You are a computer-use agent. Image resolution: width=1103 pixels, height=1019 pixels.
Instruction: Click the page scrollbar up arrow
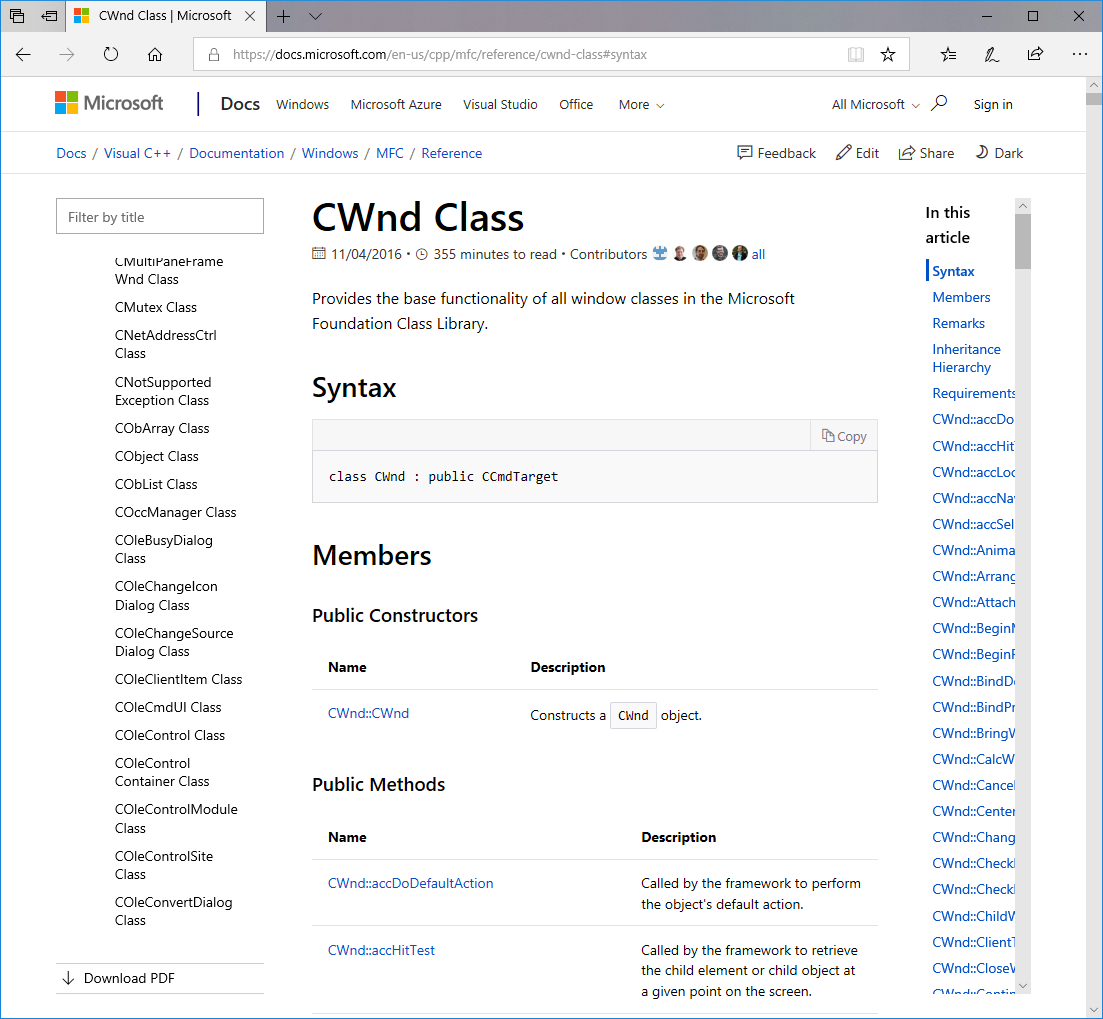1094,84
